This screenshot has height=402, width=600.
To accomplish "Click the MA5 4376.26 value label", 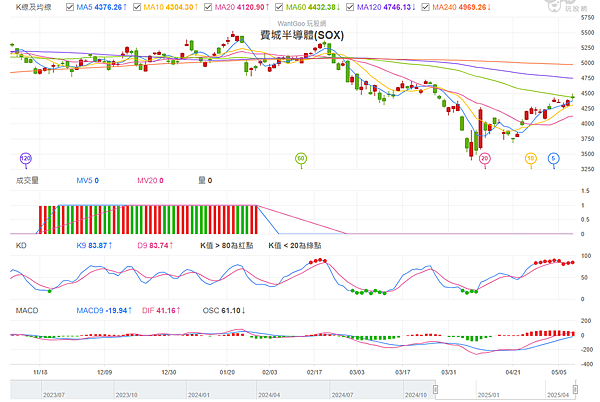I will [101, 7].
